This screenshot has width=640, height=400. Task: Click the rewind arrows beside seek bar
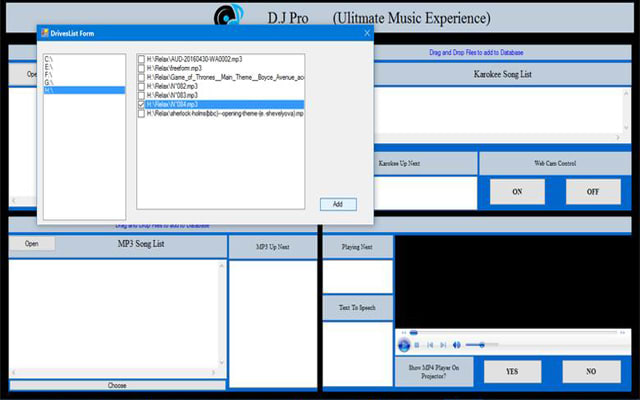pyautogui.click(x=404, y=333)
